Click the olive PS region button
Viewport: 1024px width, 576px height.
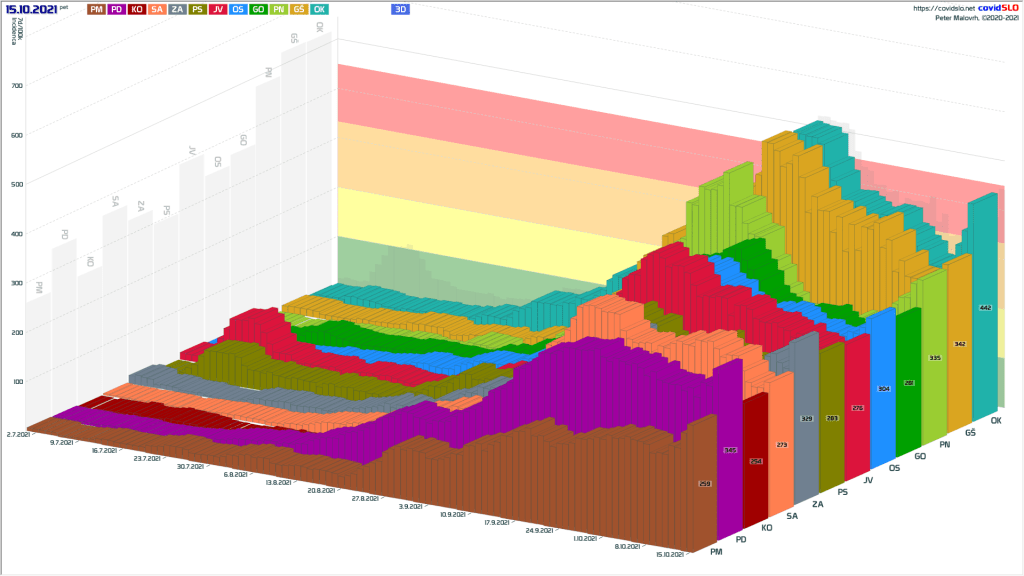[x=197, y=9]
